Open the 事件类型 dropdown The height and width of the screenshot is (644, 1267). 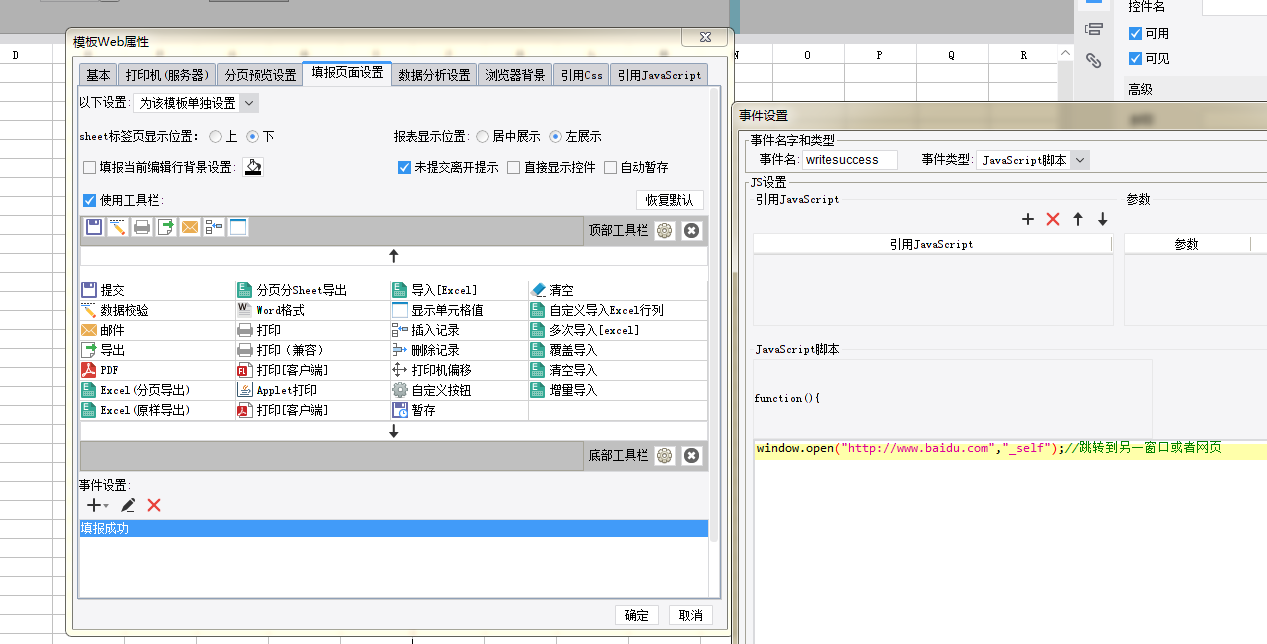1032,160
